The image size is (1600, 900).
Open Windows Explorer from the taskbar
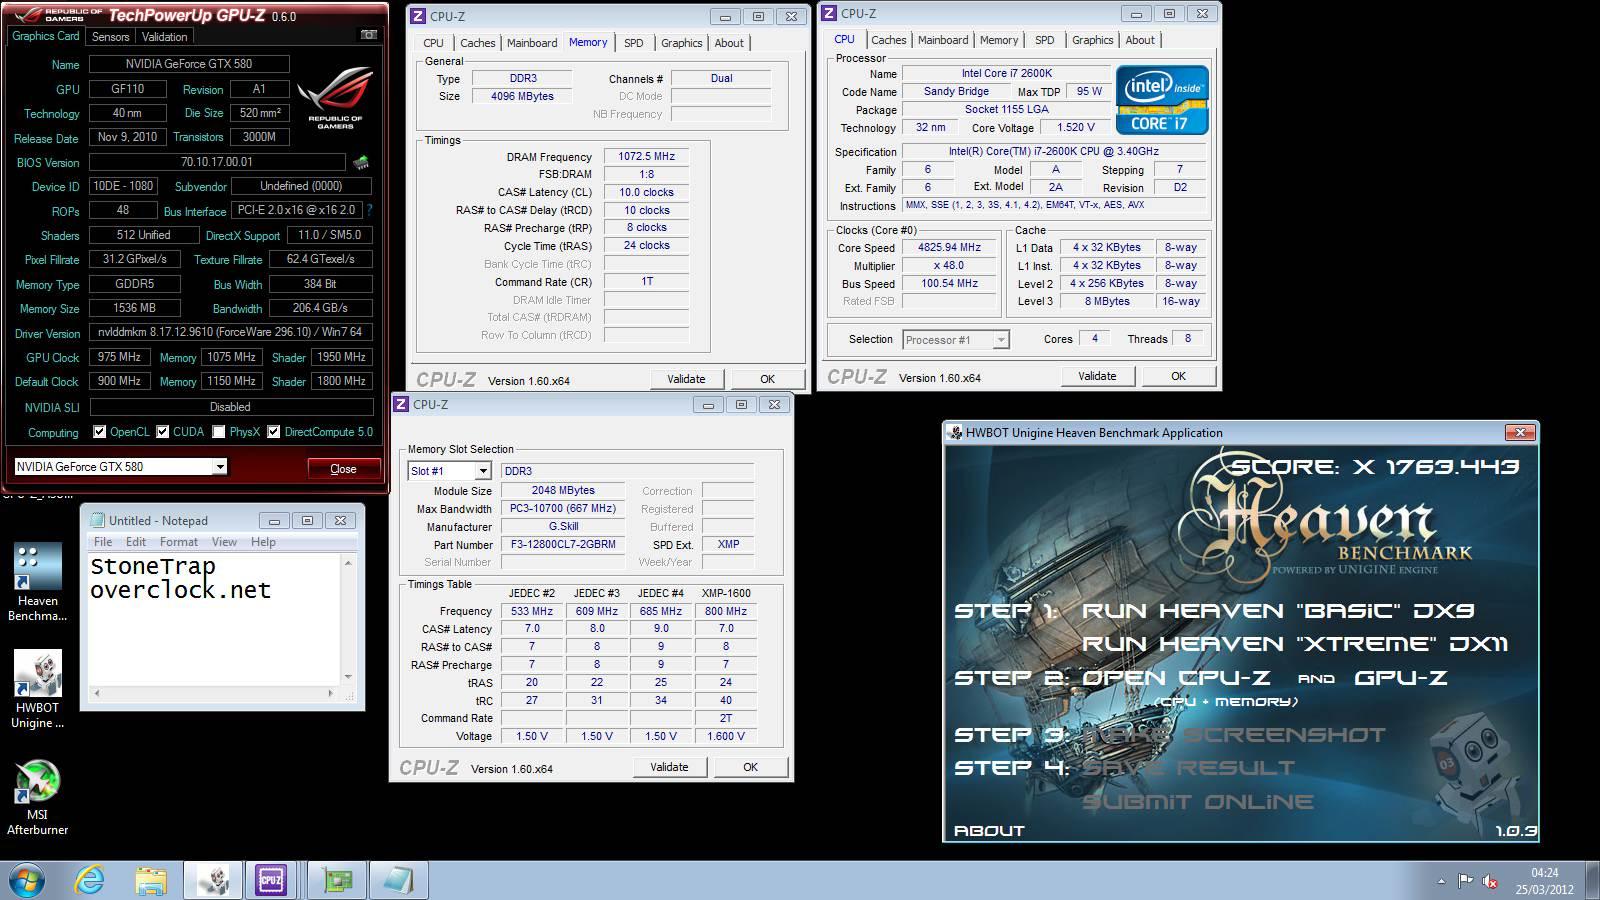coord(151,880)
